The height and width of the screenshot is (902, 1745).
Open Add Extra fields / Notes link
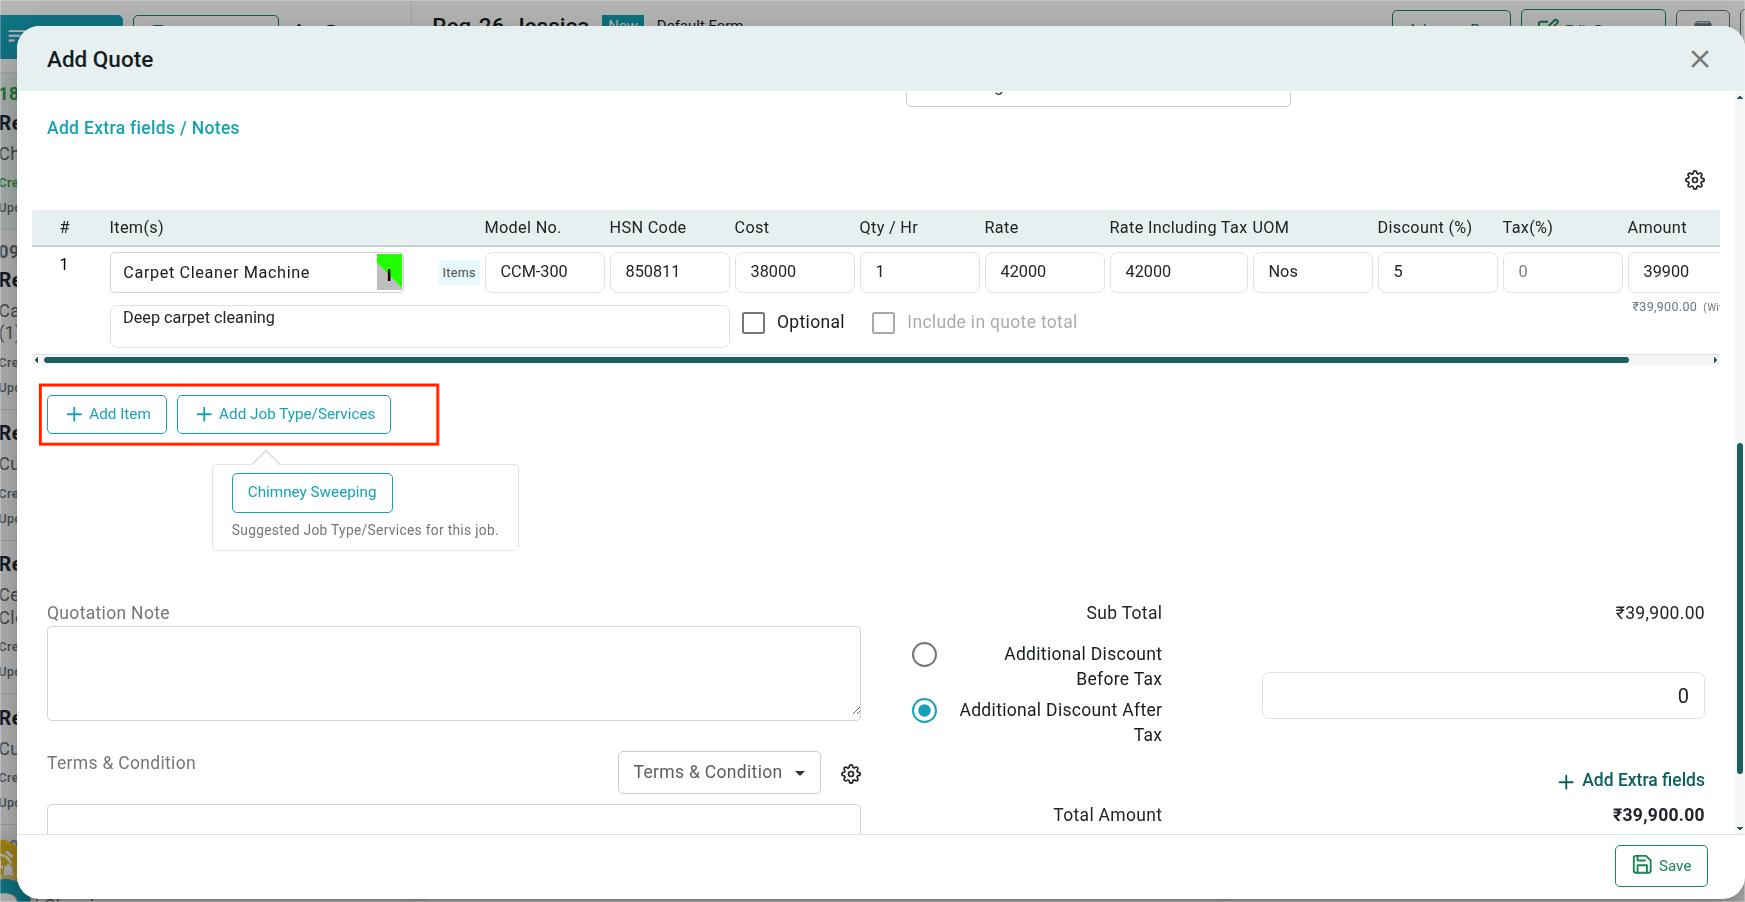coord(143,128)
